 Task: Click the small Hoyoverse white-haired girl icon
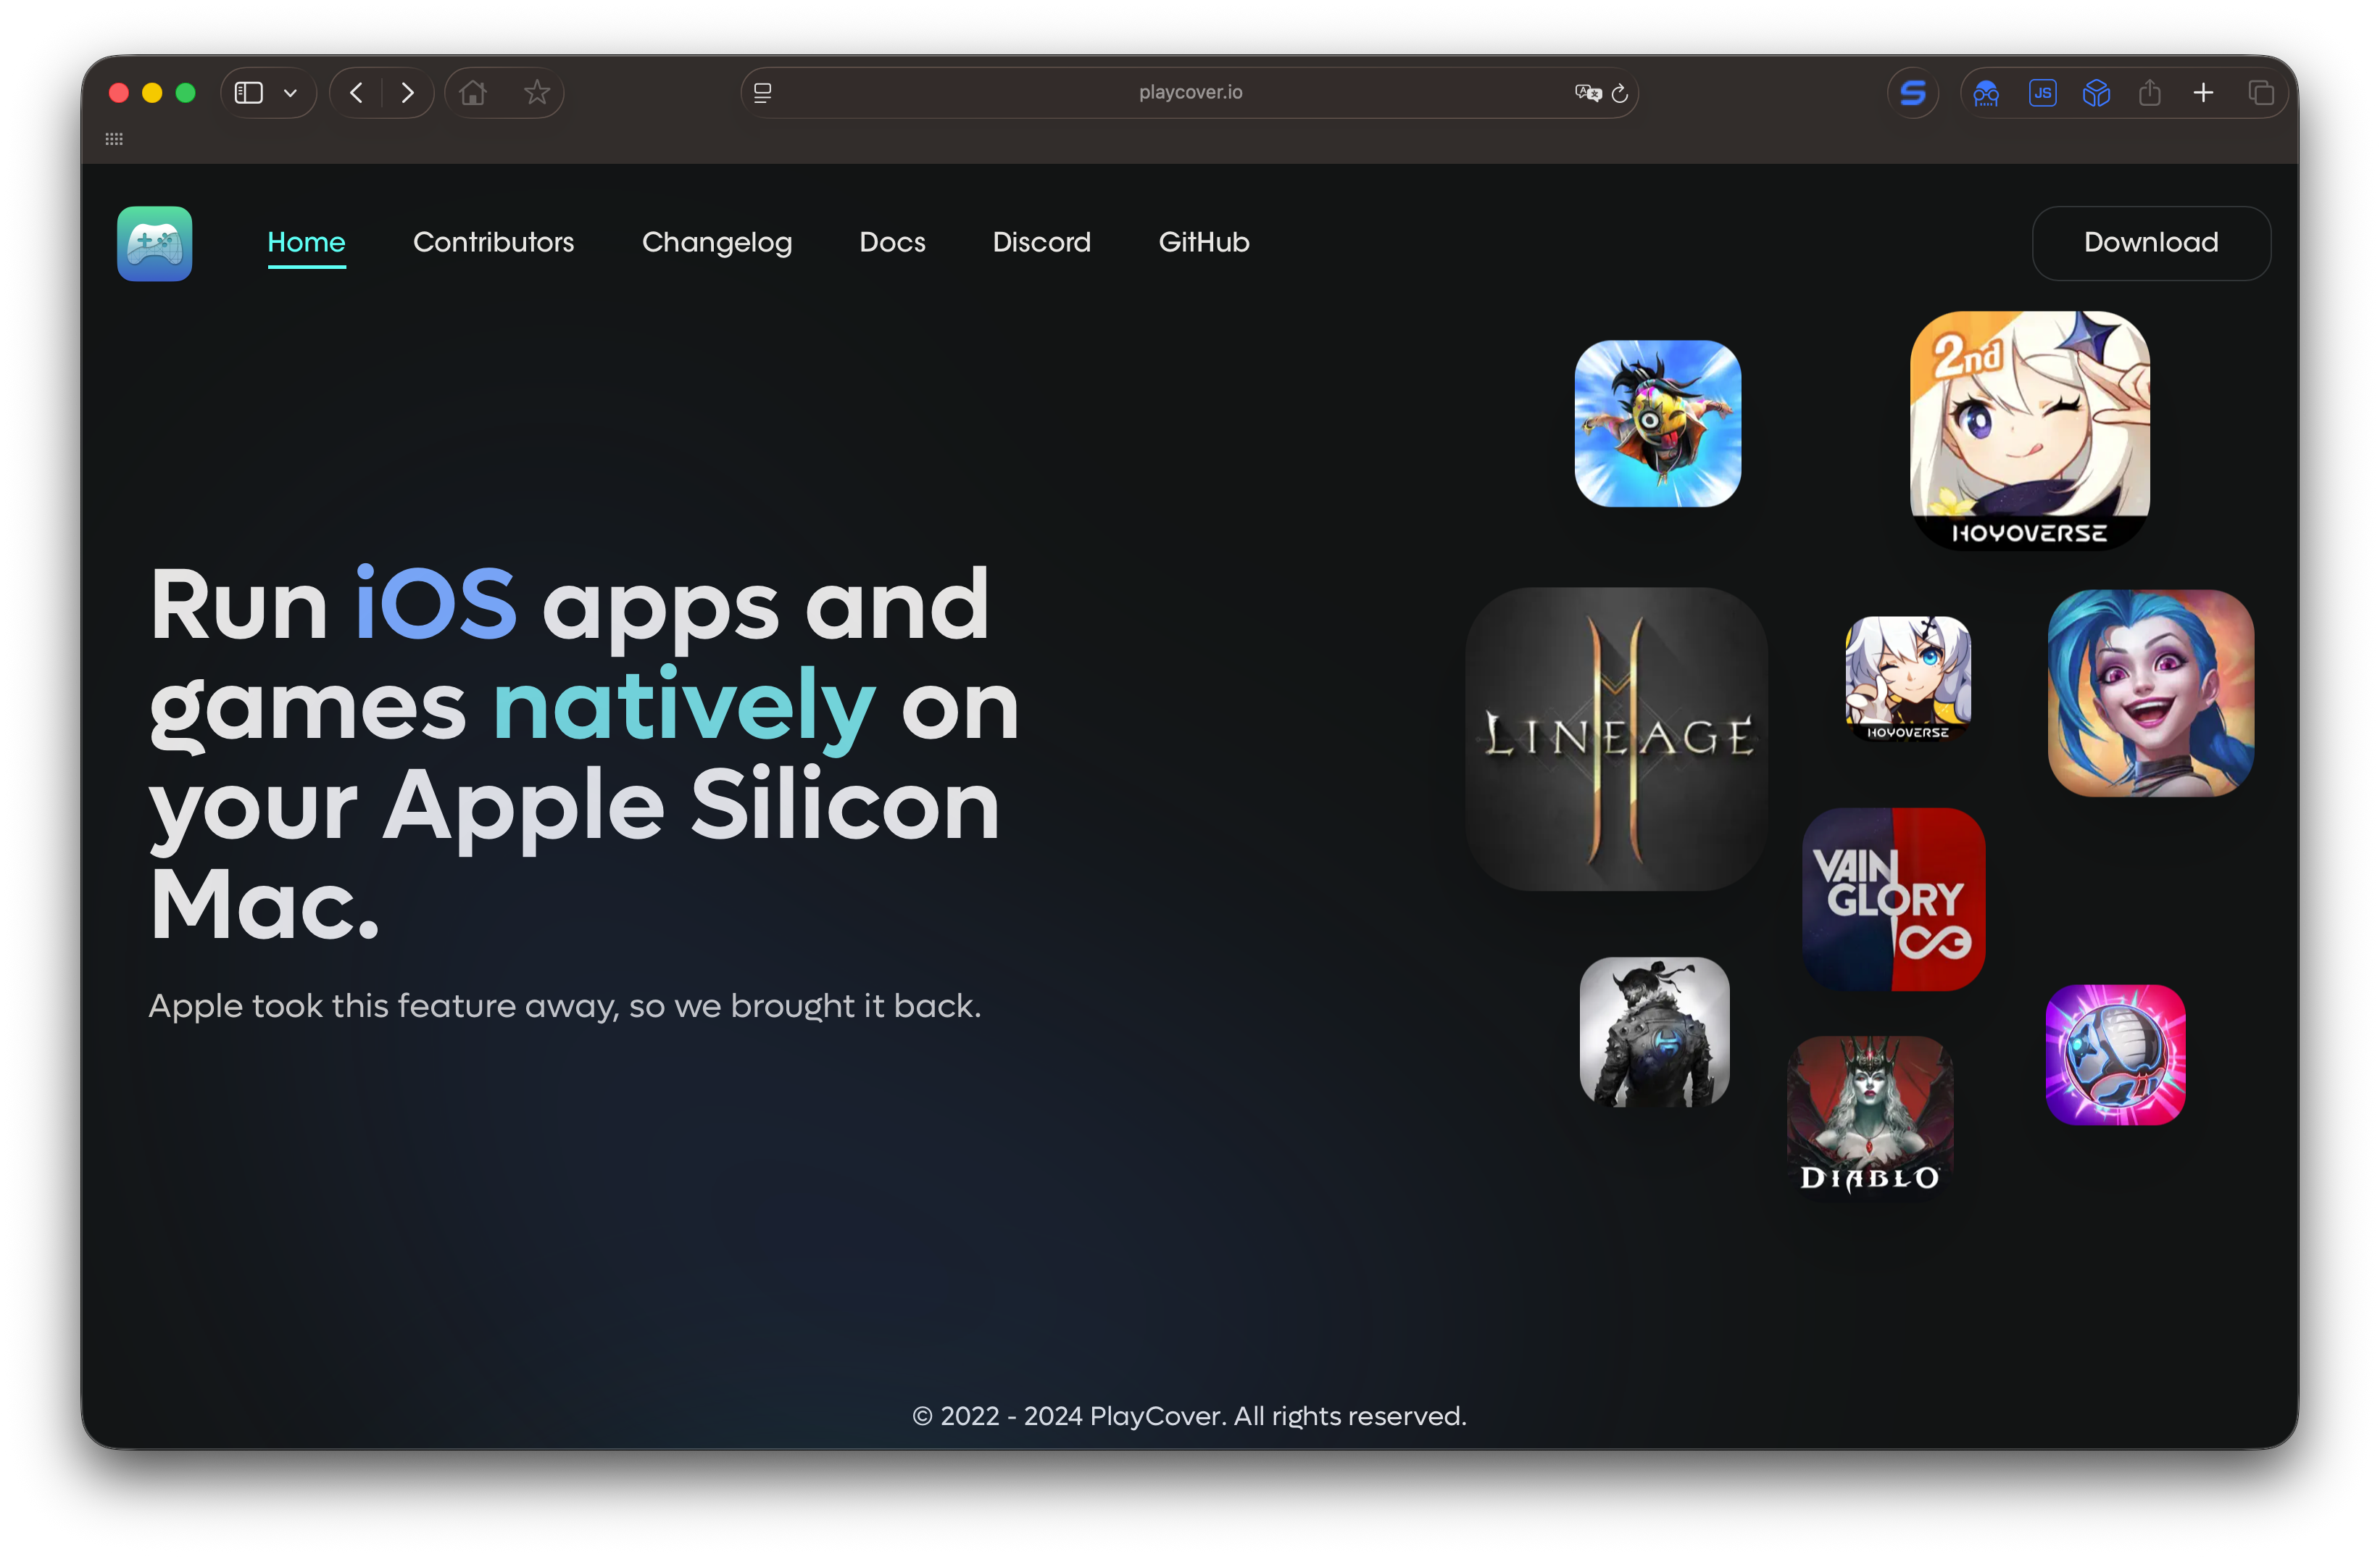[x=1907, y=679]
